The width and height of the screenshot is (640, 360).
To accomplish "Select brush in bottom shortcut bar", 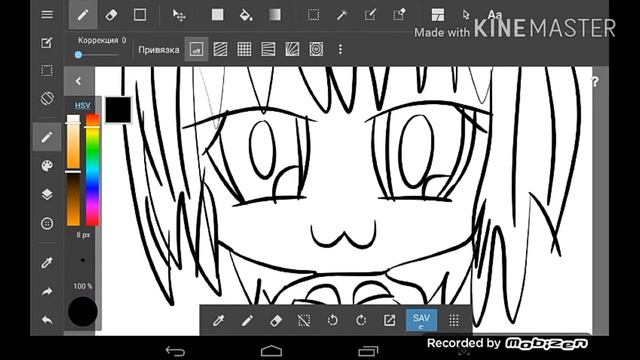I will click(247, 320).
